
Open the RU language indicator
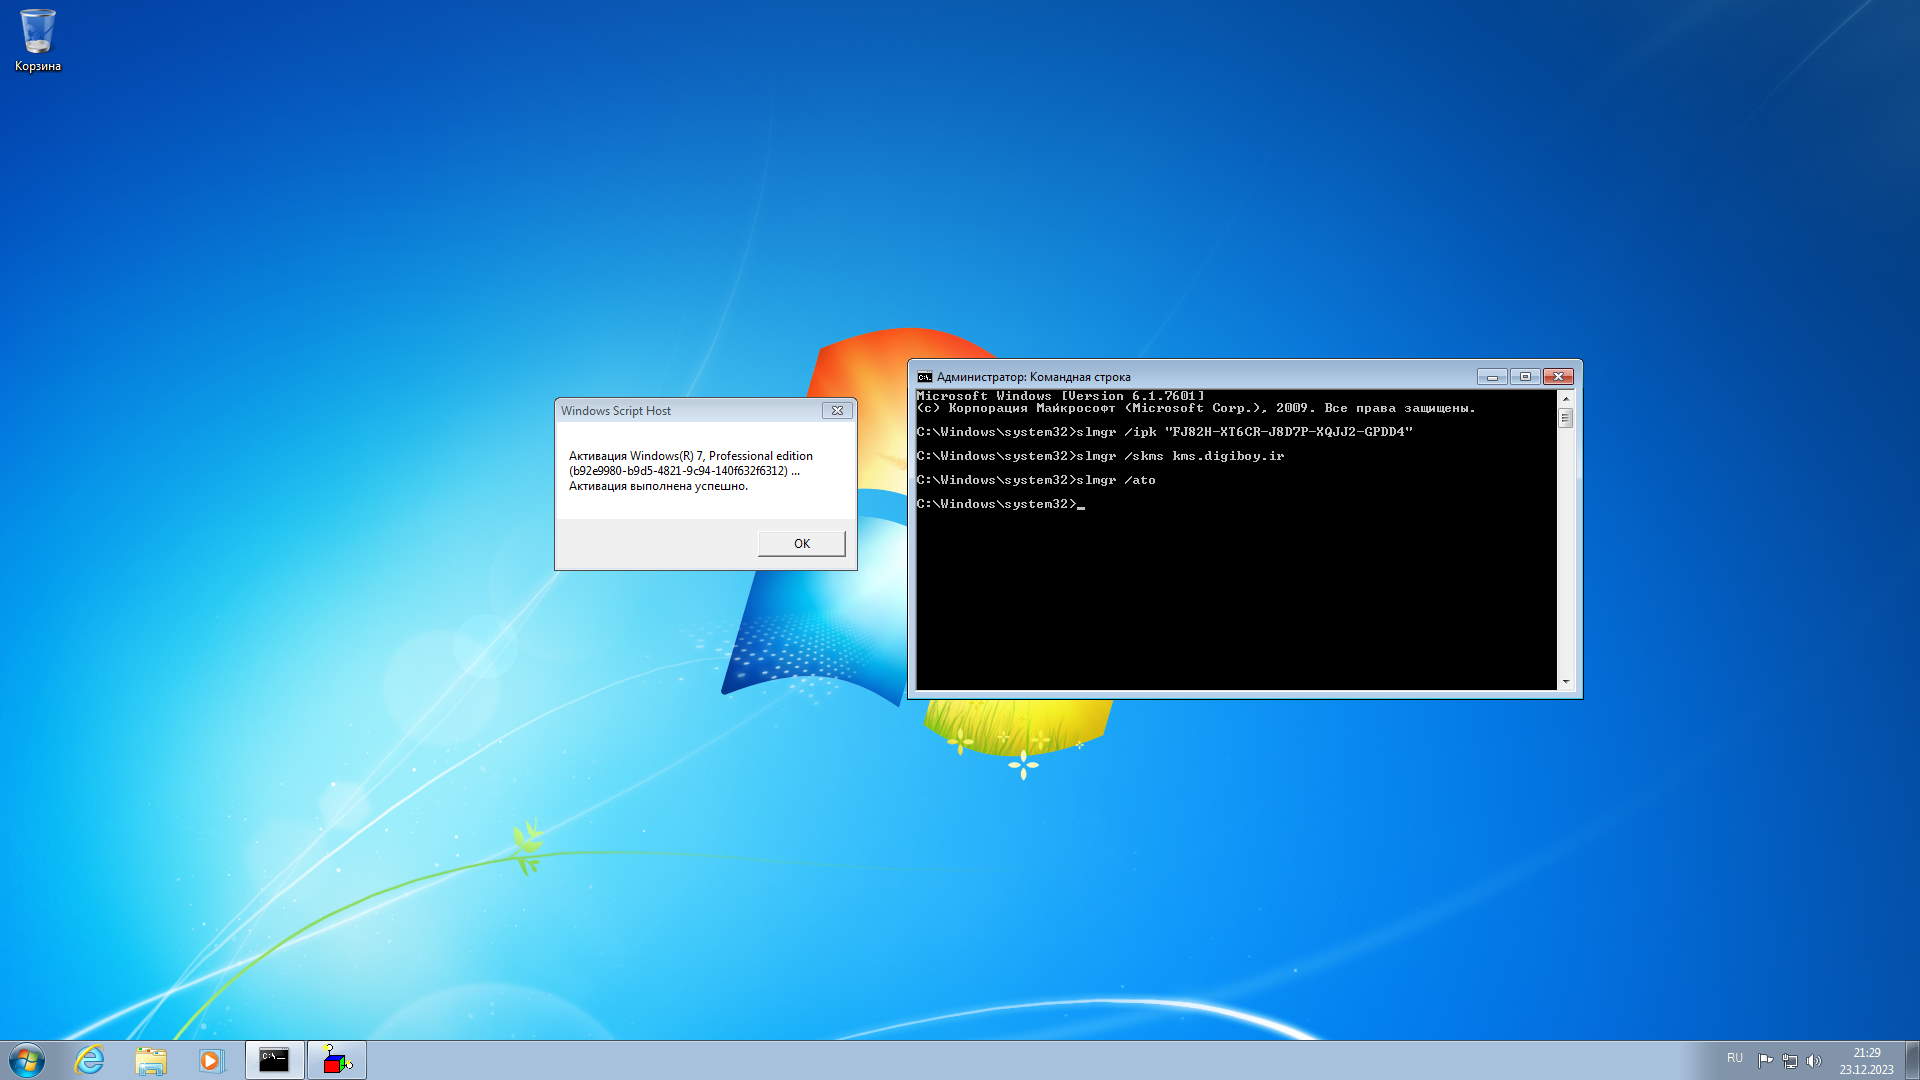[x=1734, y=1058]
